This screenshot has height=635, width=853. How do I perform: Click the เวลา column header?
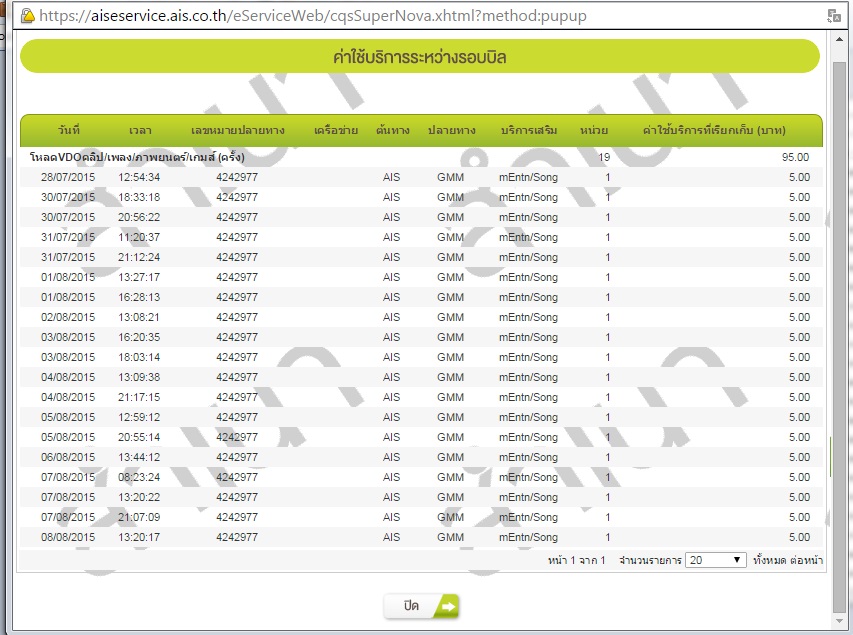point(140,131)
